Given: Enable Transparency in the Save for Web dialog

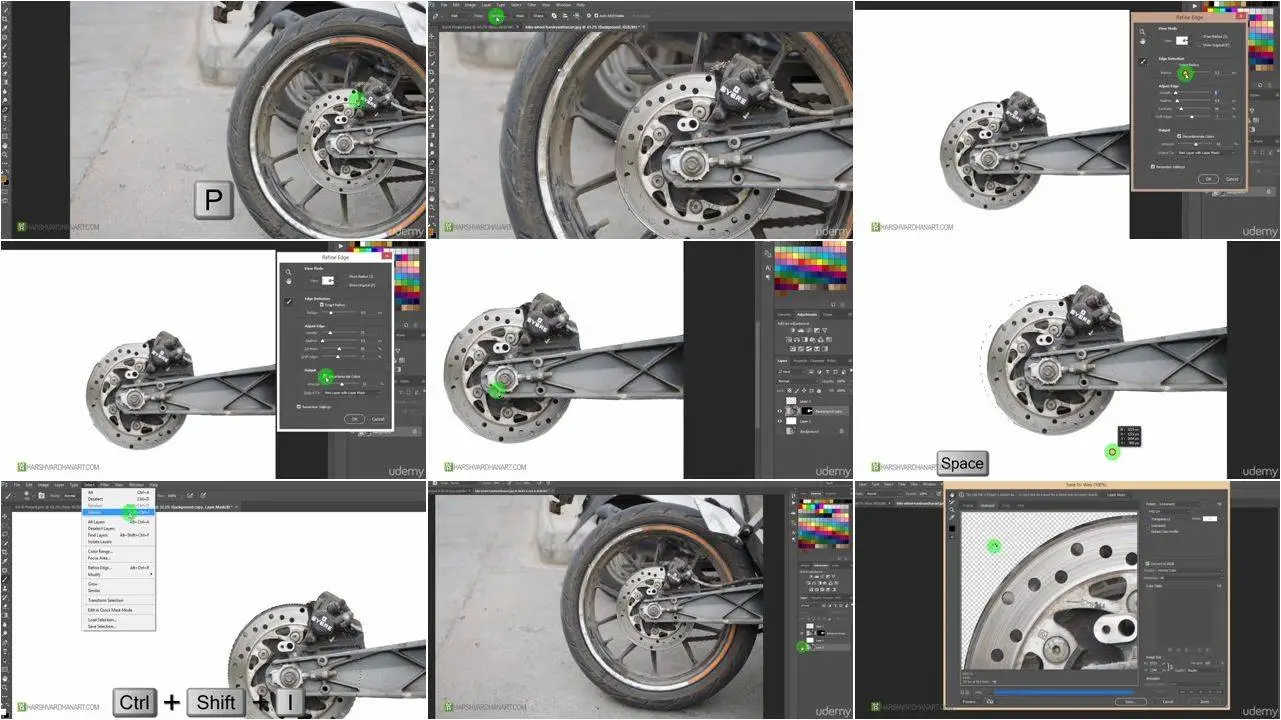Looking at the screenshot, I should (x=1148, y=519).
